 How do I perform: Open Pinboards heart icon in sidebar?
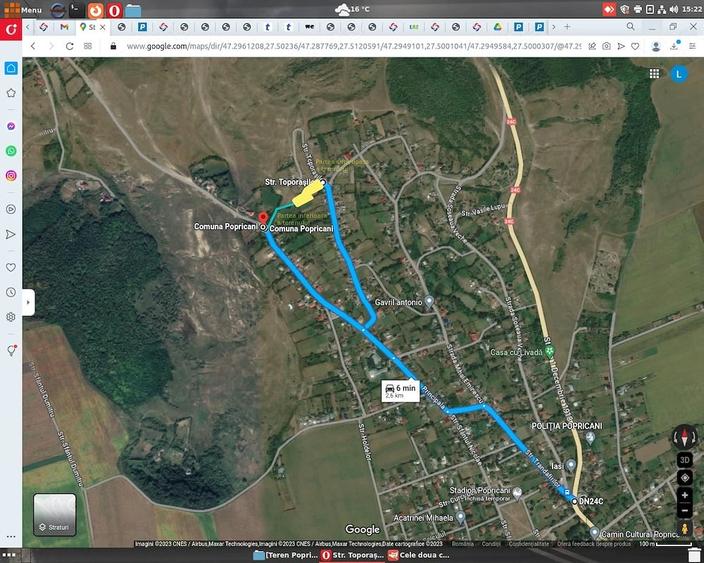(x=11, y=268)
